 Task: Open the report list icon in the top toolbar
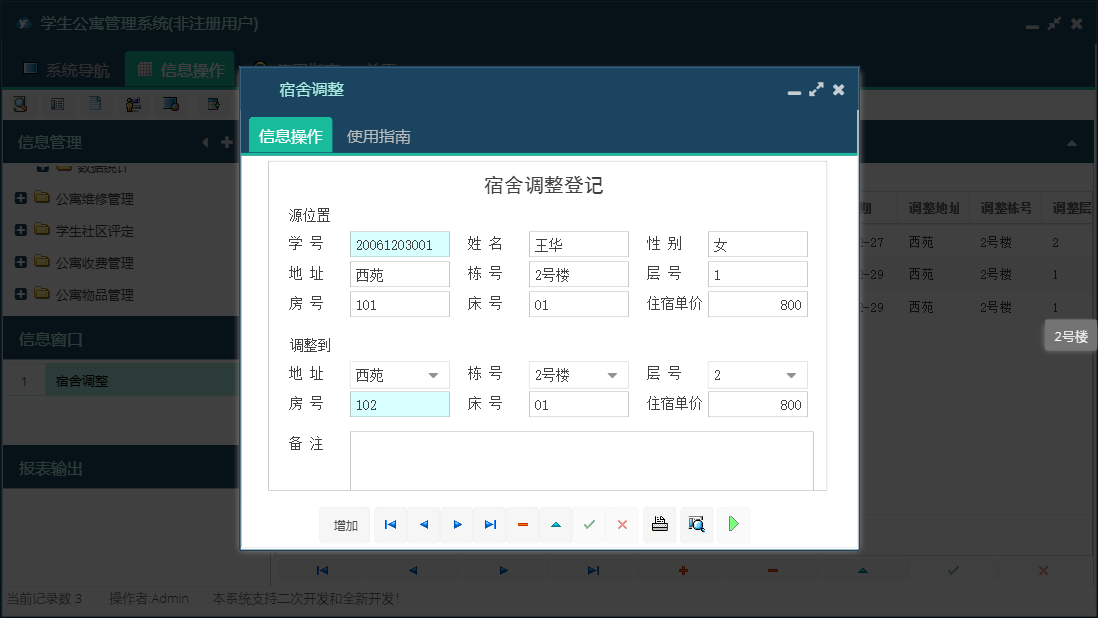(56, 103)
